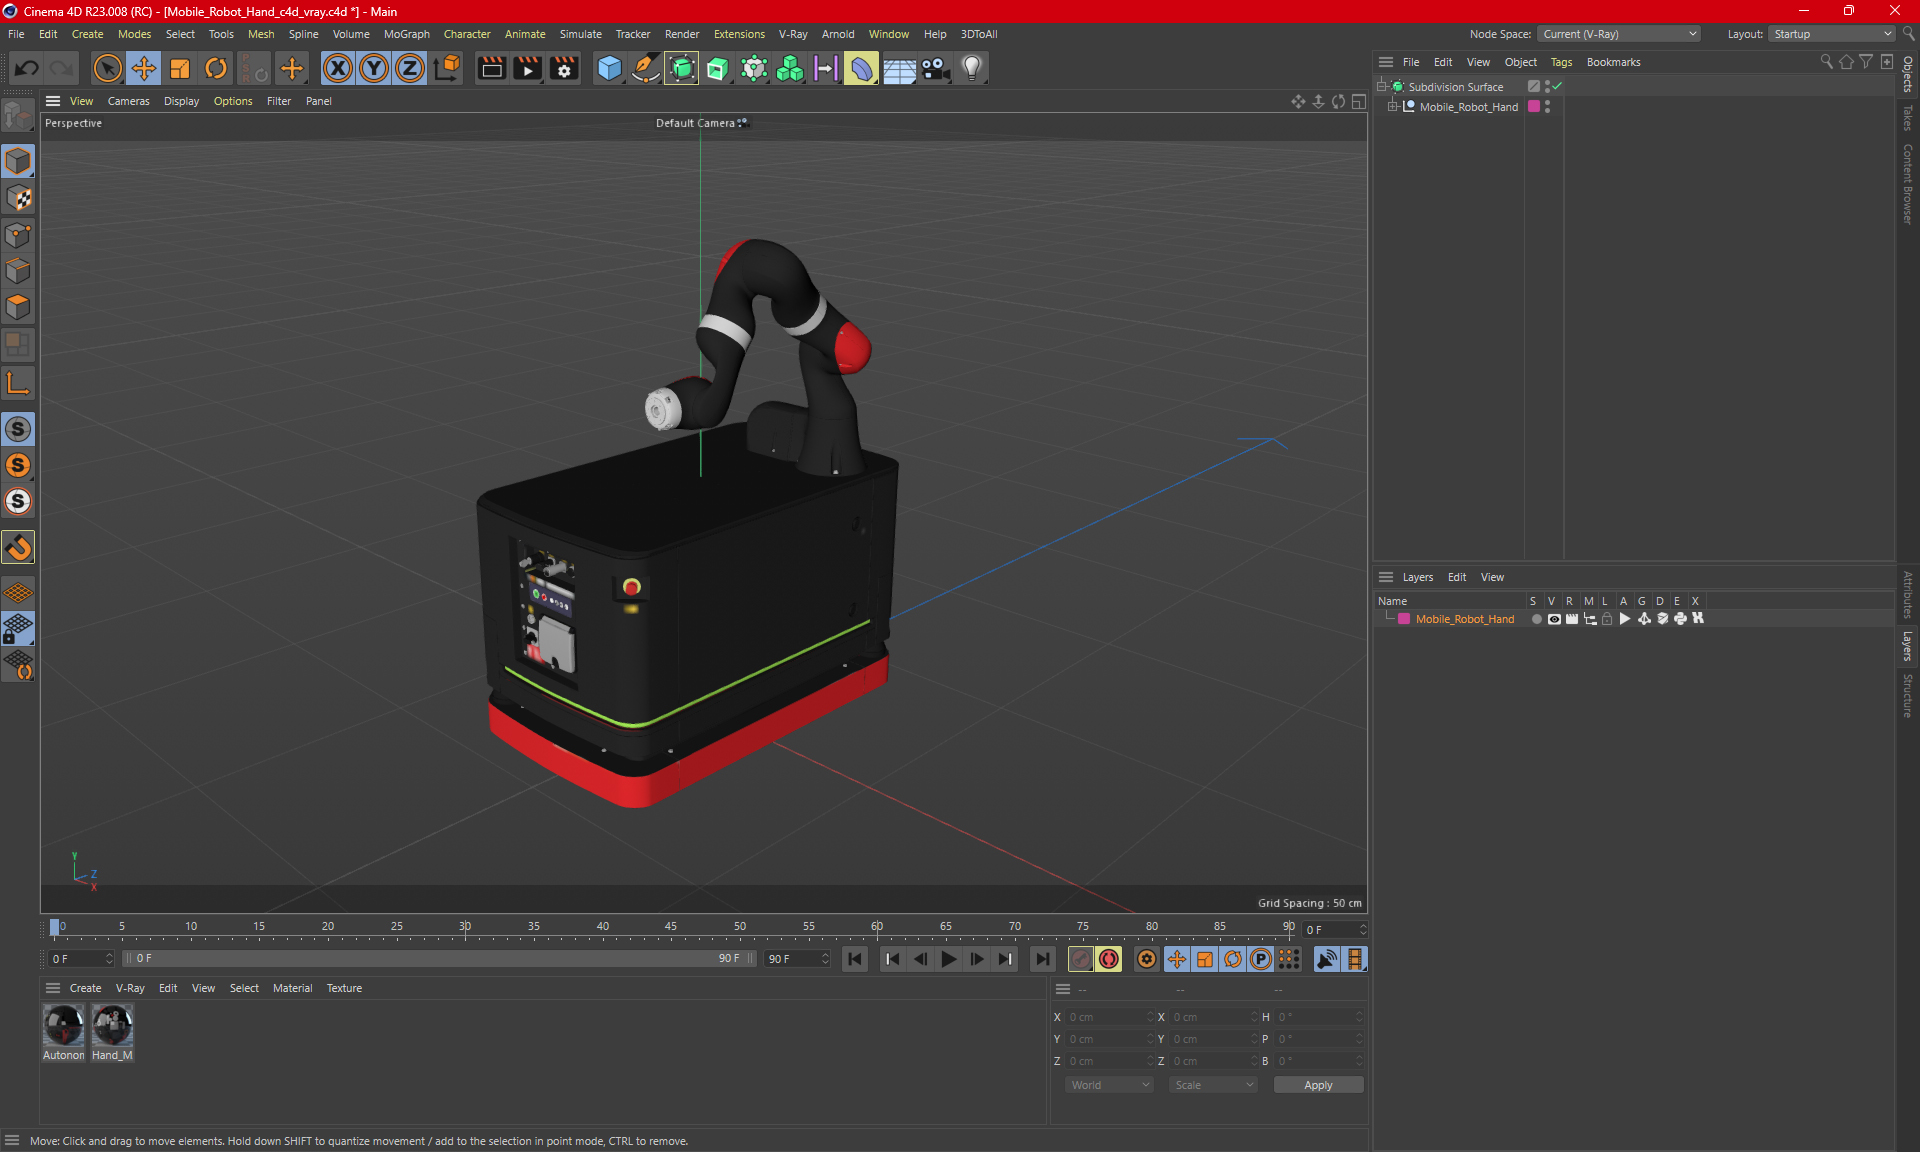The width and height of the screenshot is (1920, 1152).
Task: Toggle X axis lock
Action: click(338, 68)
